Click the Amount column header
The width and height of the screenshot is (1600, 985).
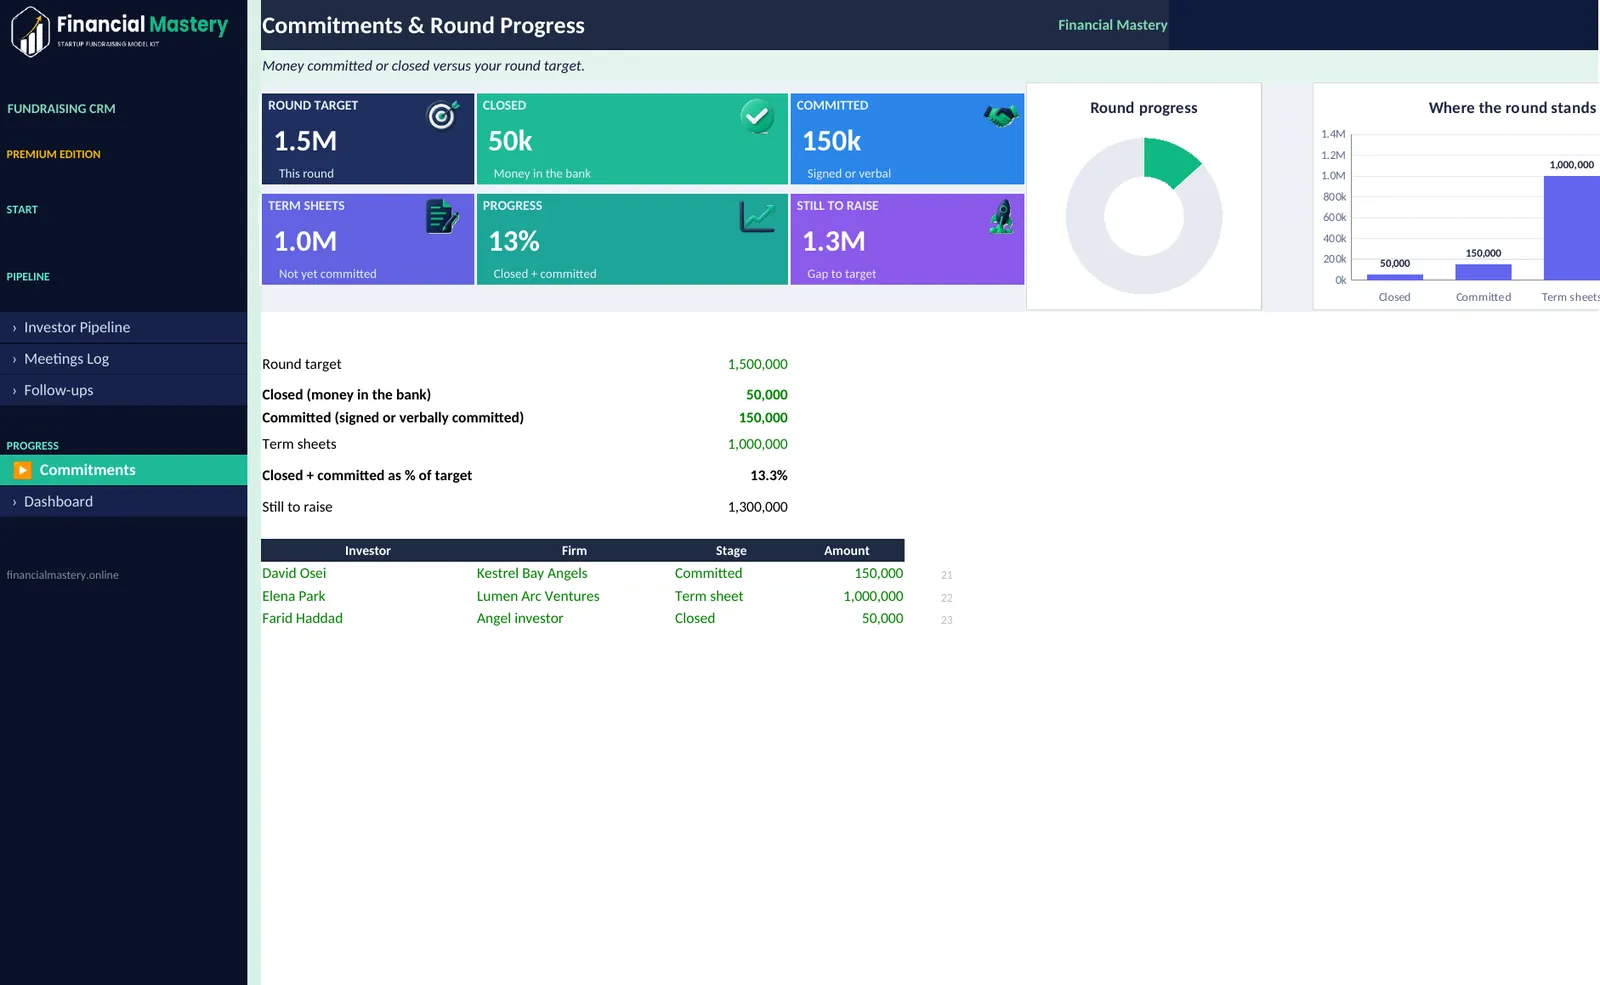(x=847, y=551)
